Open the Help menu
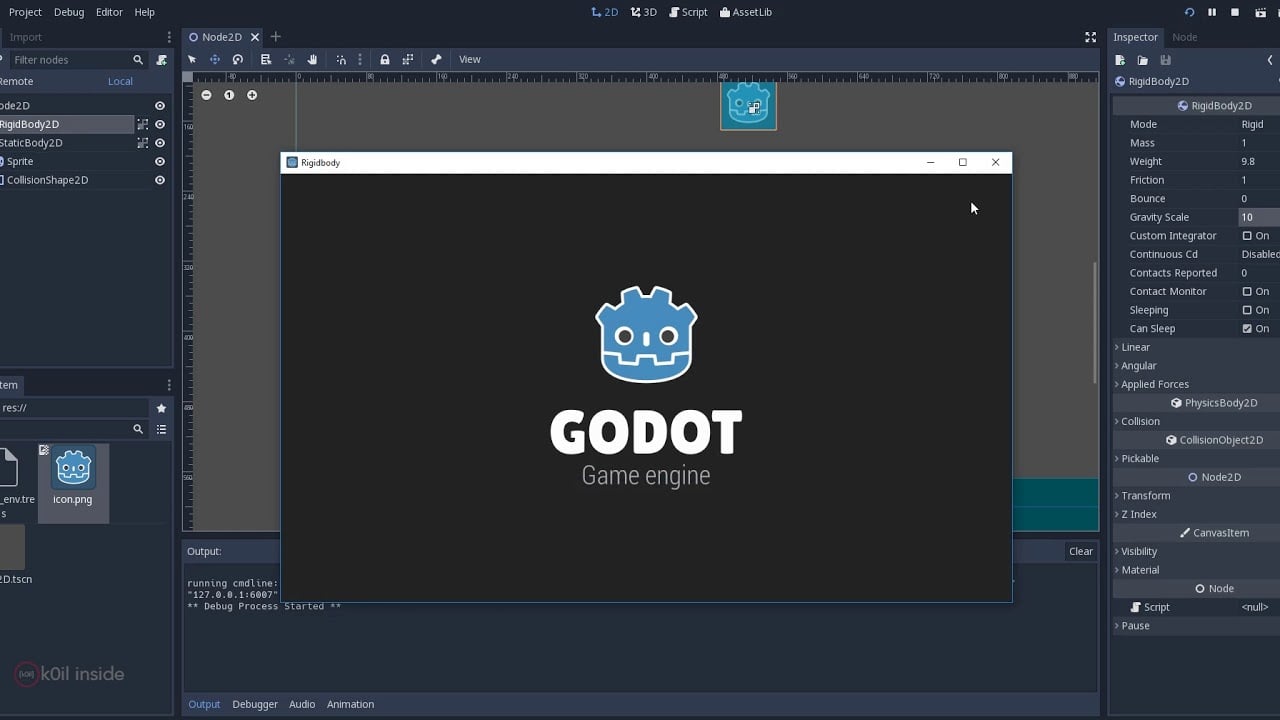The image size is (1280, 720). pos(145,12)
